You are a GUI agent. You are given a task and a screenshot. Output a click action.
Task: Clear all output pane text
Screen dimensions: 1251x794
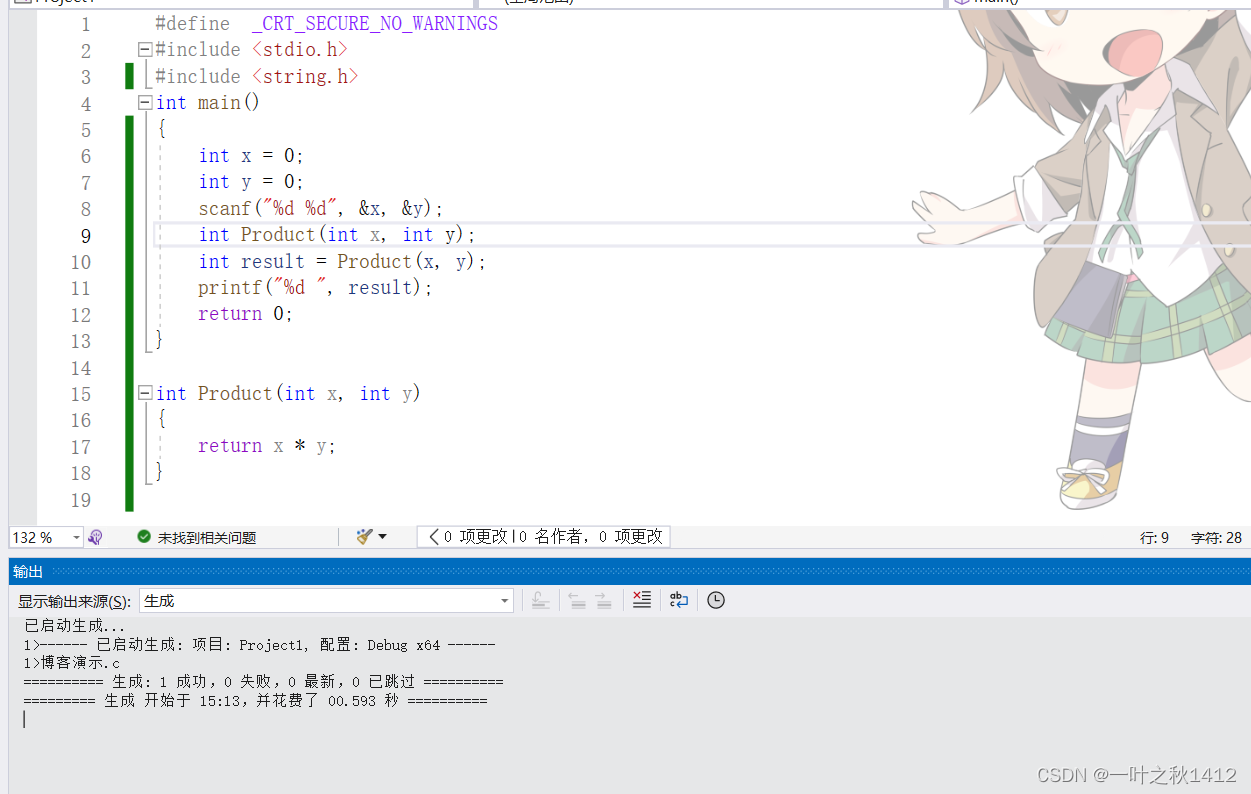642,600
